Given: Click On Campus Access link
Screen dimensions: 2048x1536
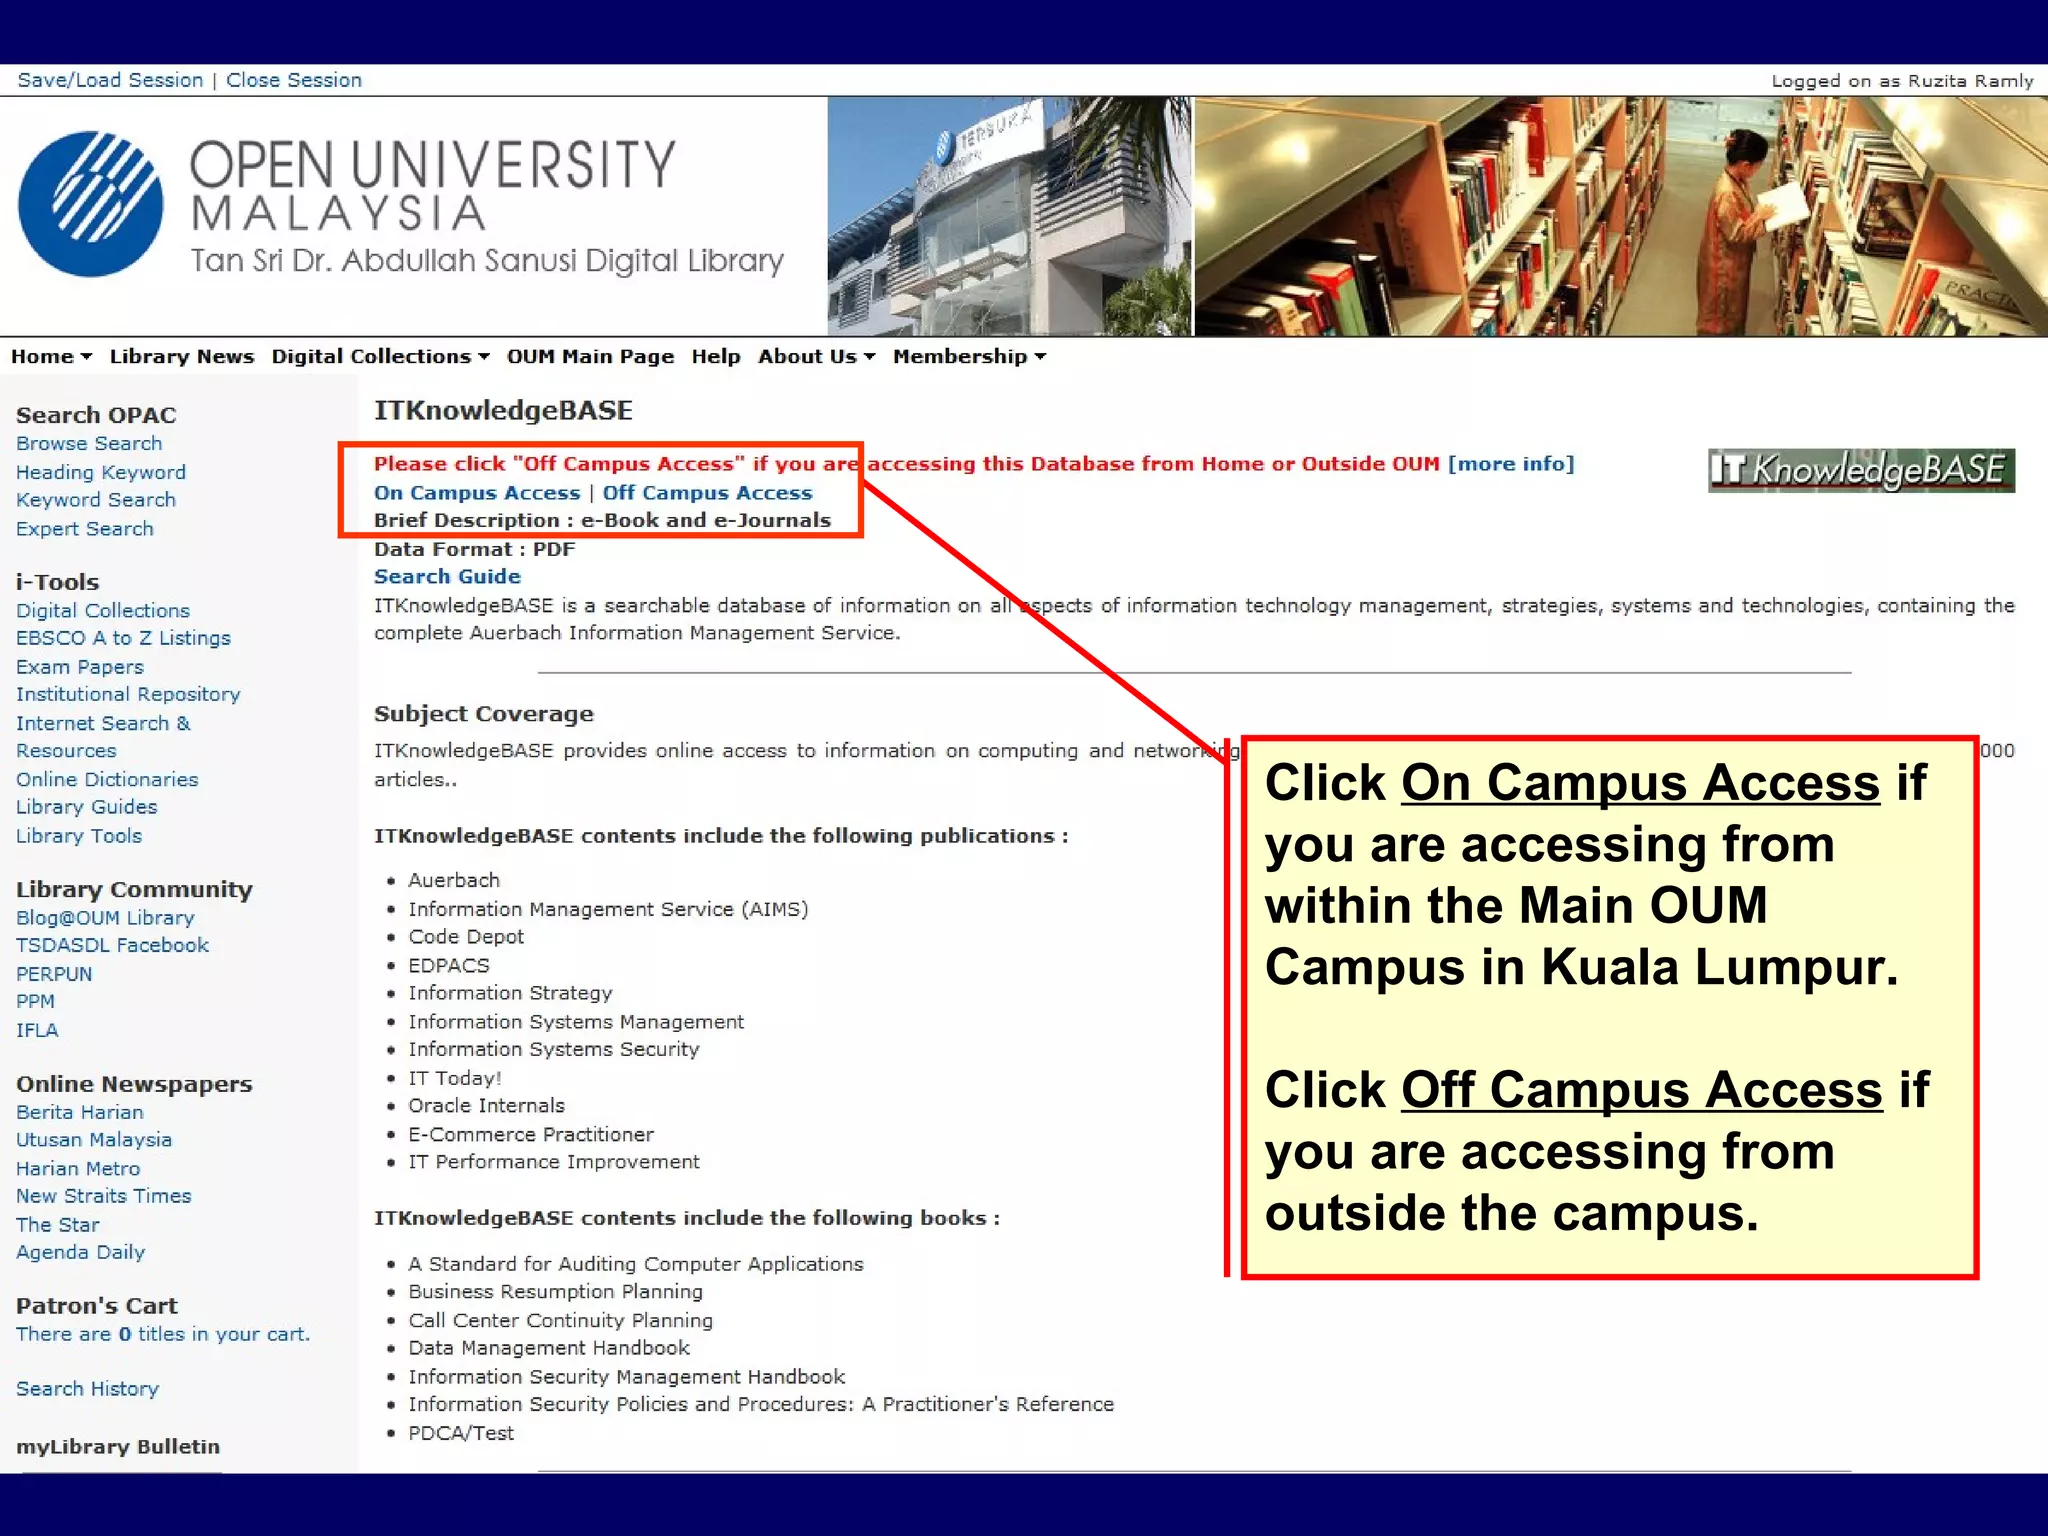Looking at the screenshot, I should (x=477, y=493).
